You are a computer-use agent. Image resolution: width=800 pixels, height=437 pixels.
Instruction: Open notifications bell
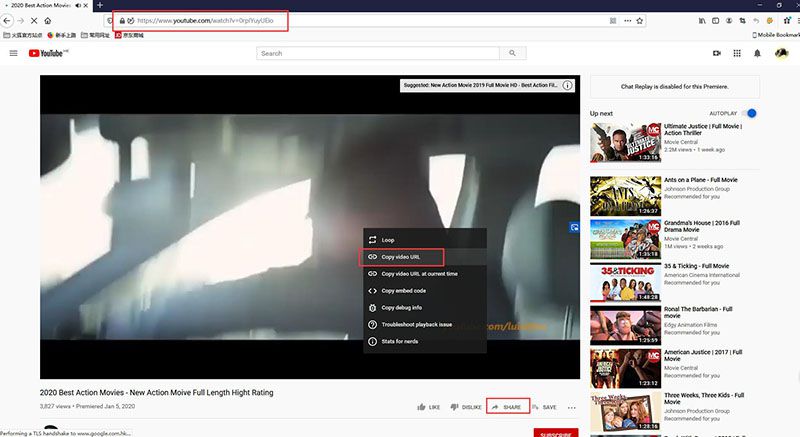[757, 53]
